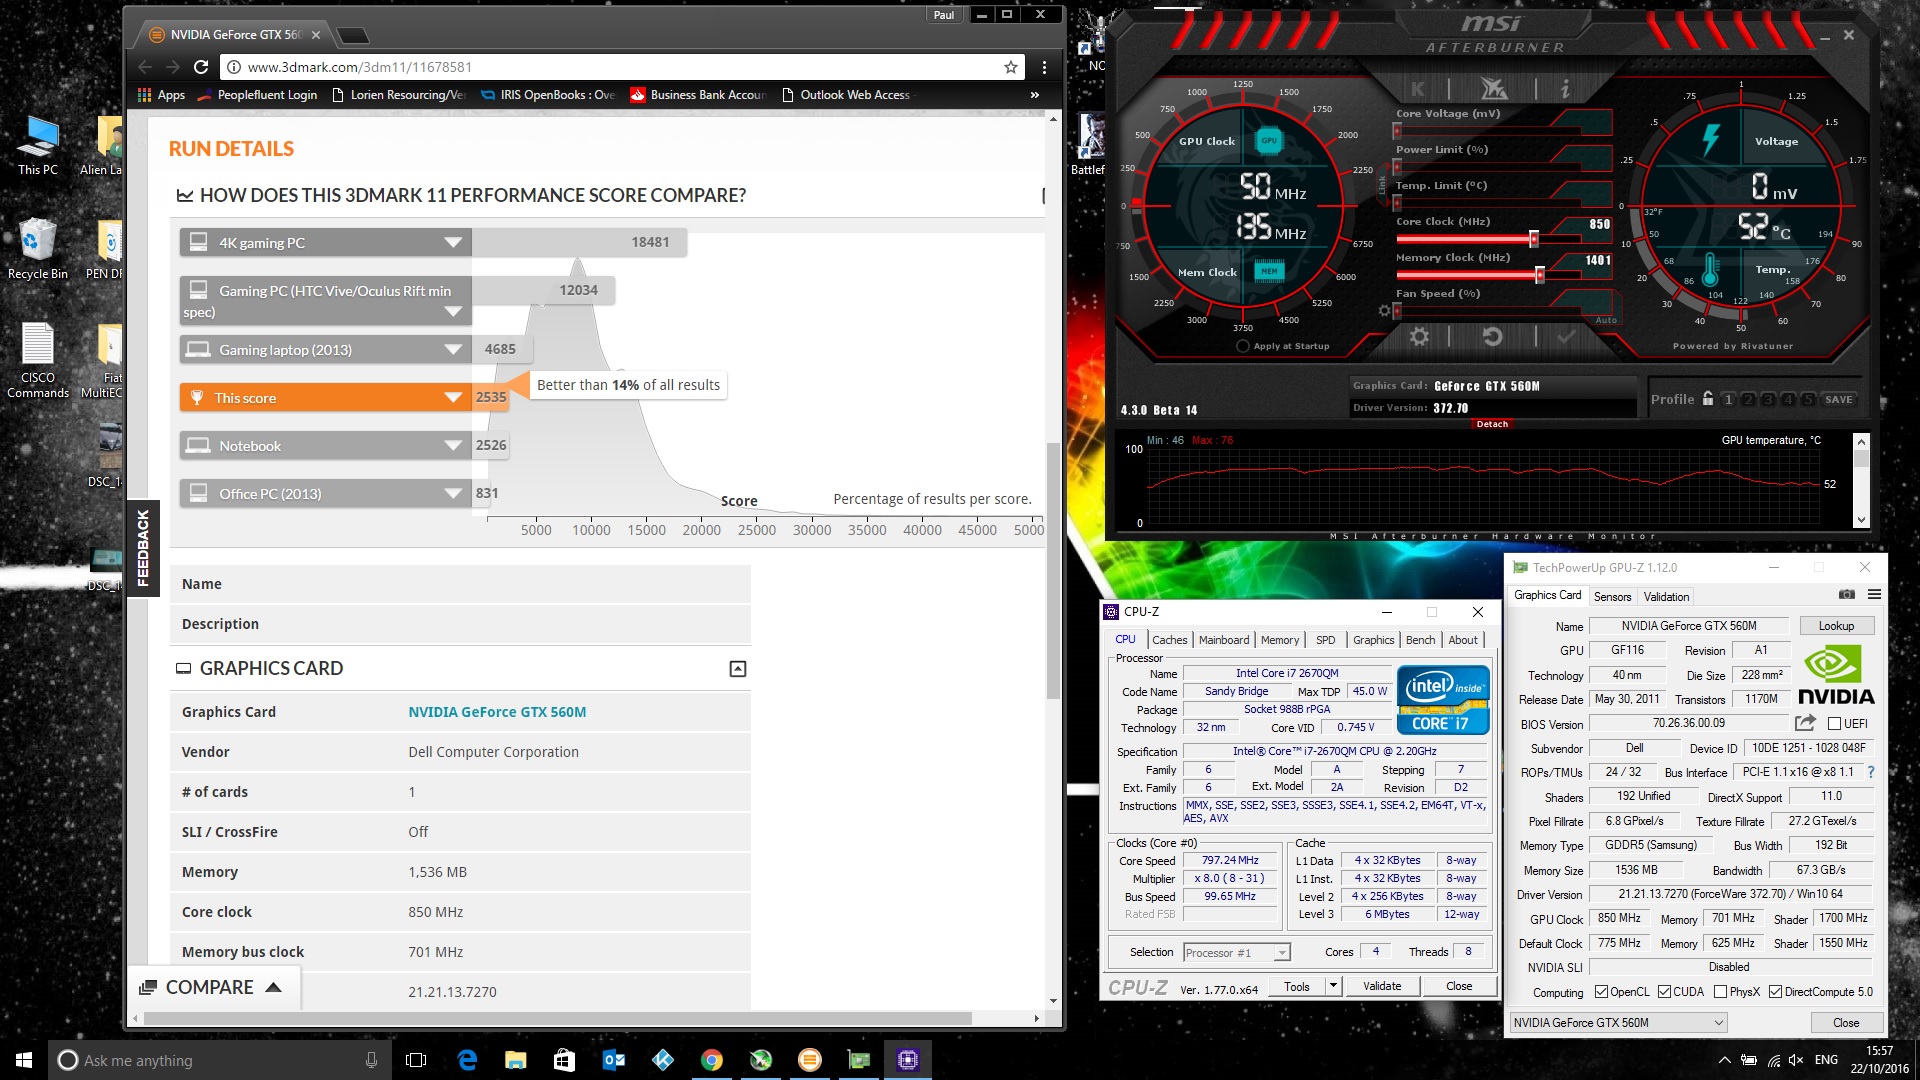The image size is (1920, 1080).
Task: Select the This PC desktop icon
Action: point(38,145)
